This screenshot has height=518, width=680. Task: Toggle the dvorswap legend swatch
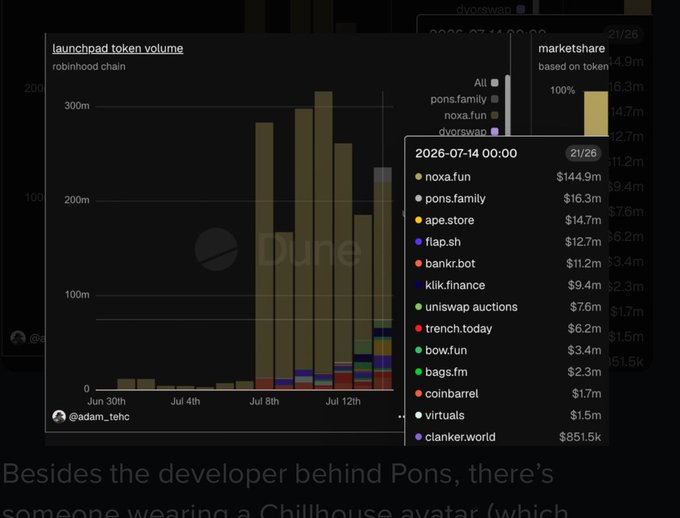[494, 131]
